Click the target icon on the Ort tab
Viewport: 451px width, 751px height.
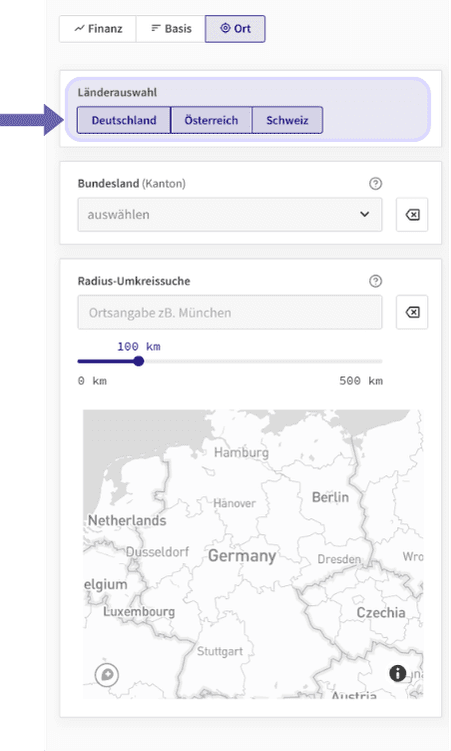225,28
